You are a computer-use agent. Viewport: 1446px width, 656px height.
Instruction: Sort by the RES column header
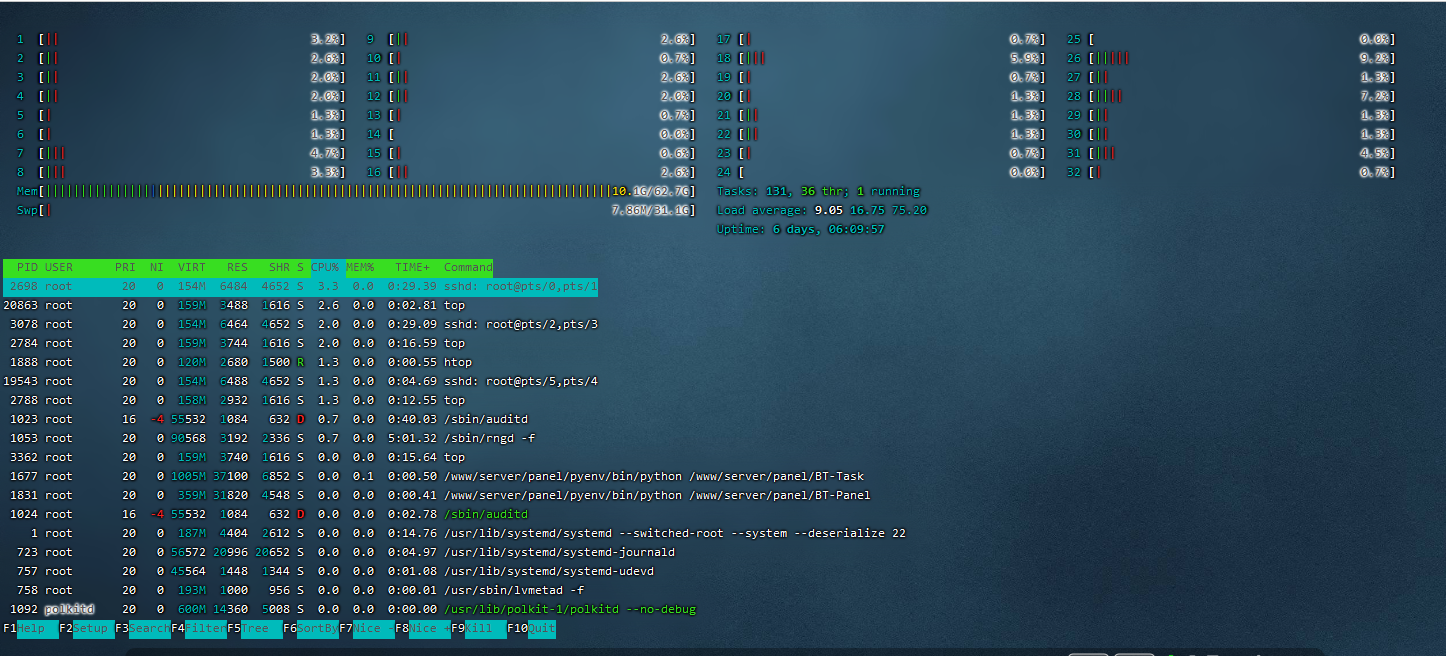[237, 267]
